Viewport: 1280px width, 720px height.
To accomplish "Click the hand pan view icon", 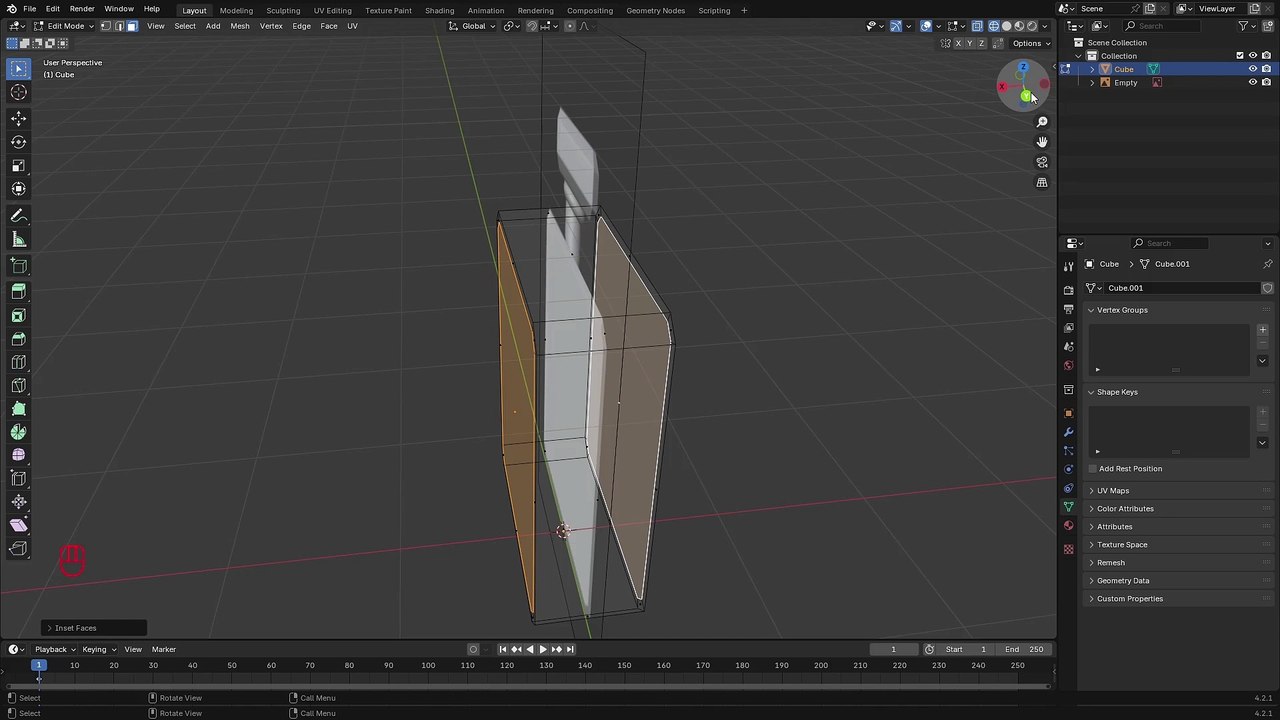I will pyautogui.click(x=1042, y=142).
